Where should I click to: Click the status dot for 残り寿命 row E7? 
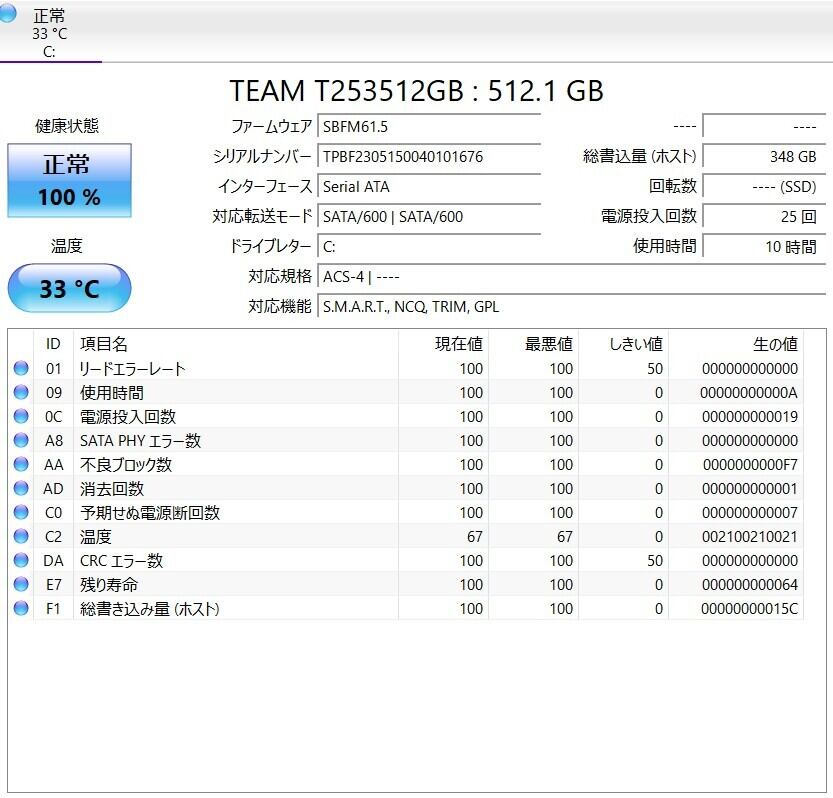tap(21, 584)
